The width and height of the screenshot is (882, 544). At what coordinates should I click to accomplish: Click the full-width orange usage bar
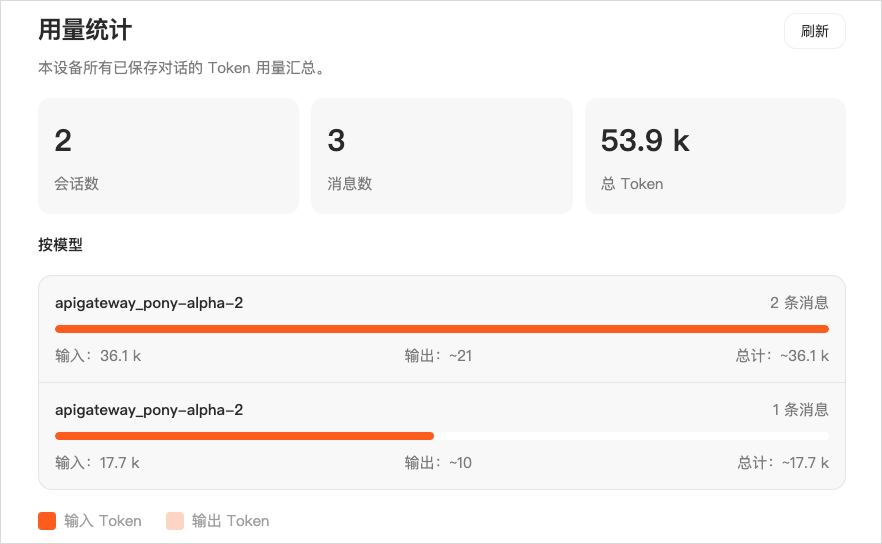pos(441,329)
